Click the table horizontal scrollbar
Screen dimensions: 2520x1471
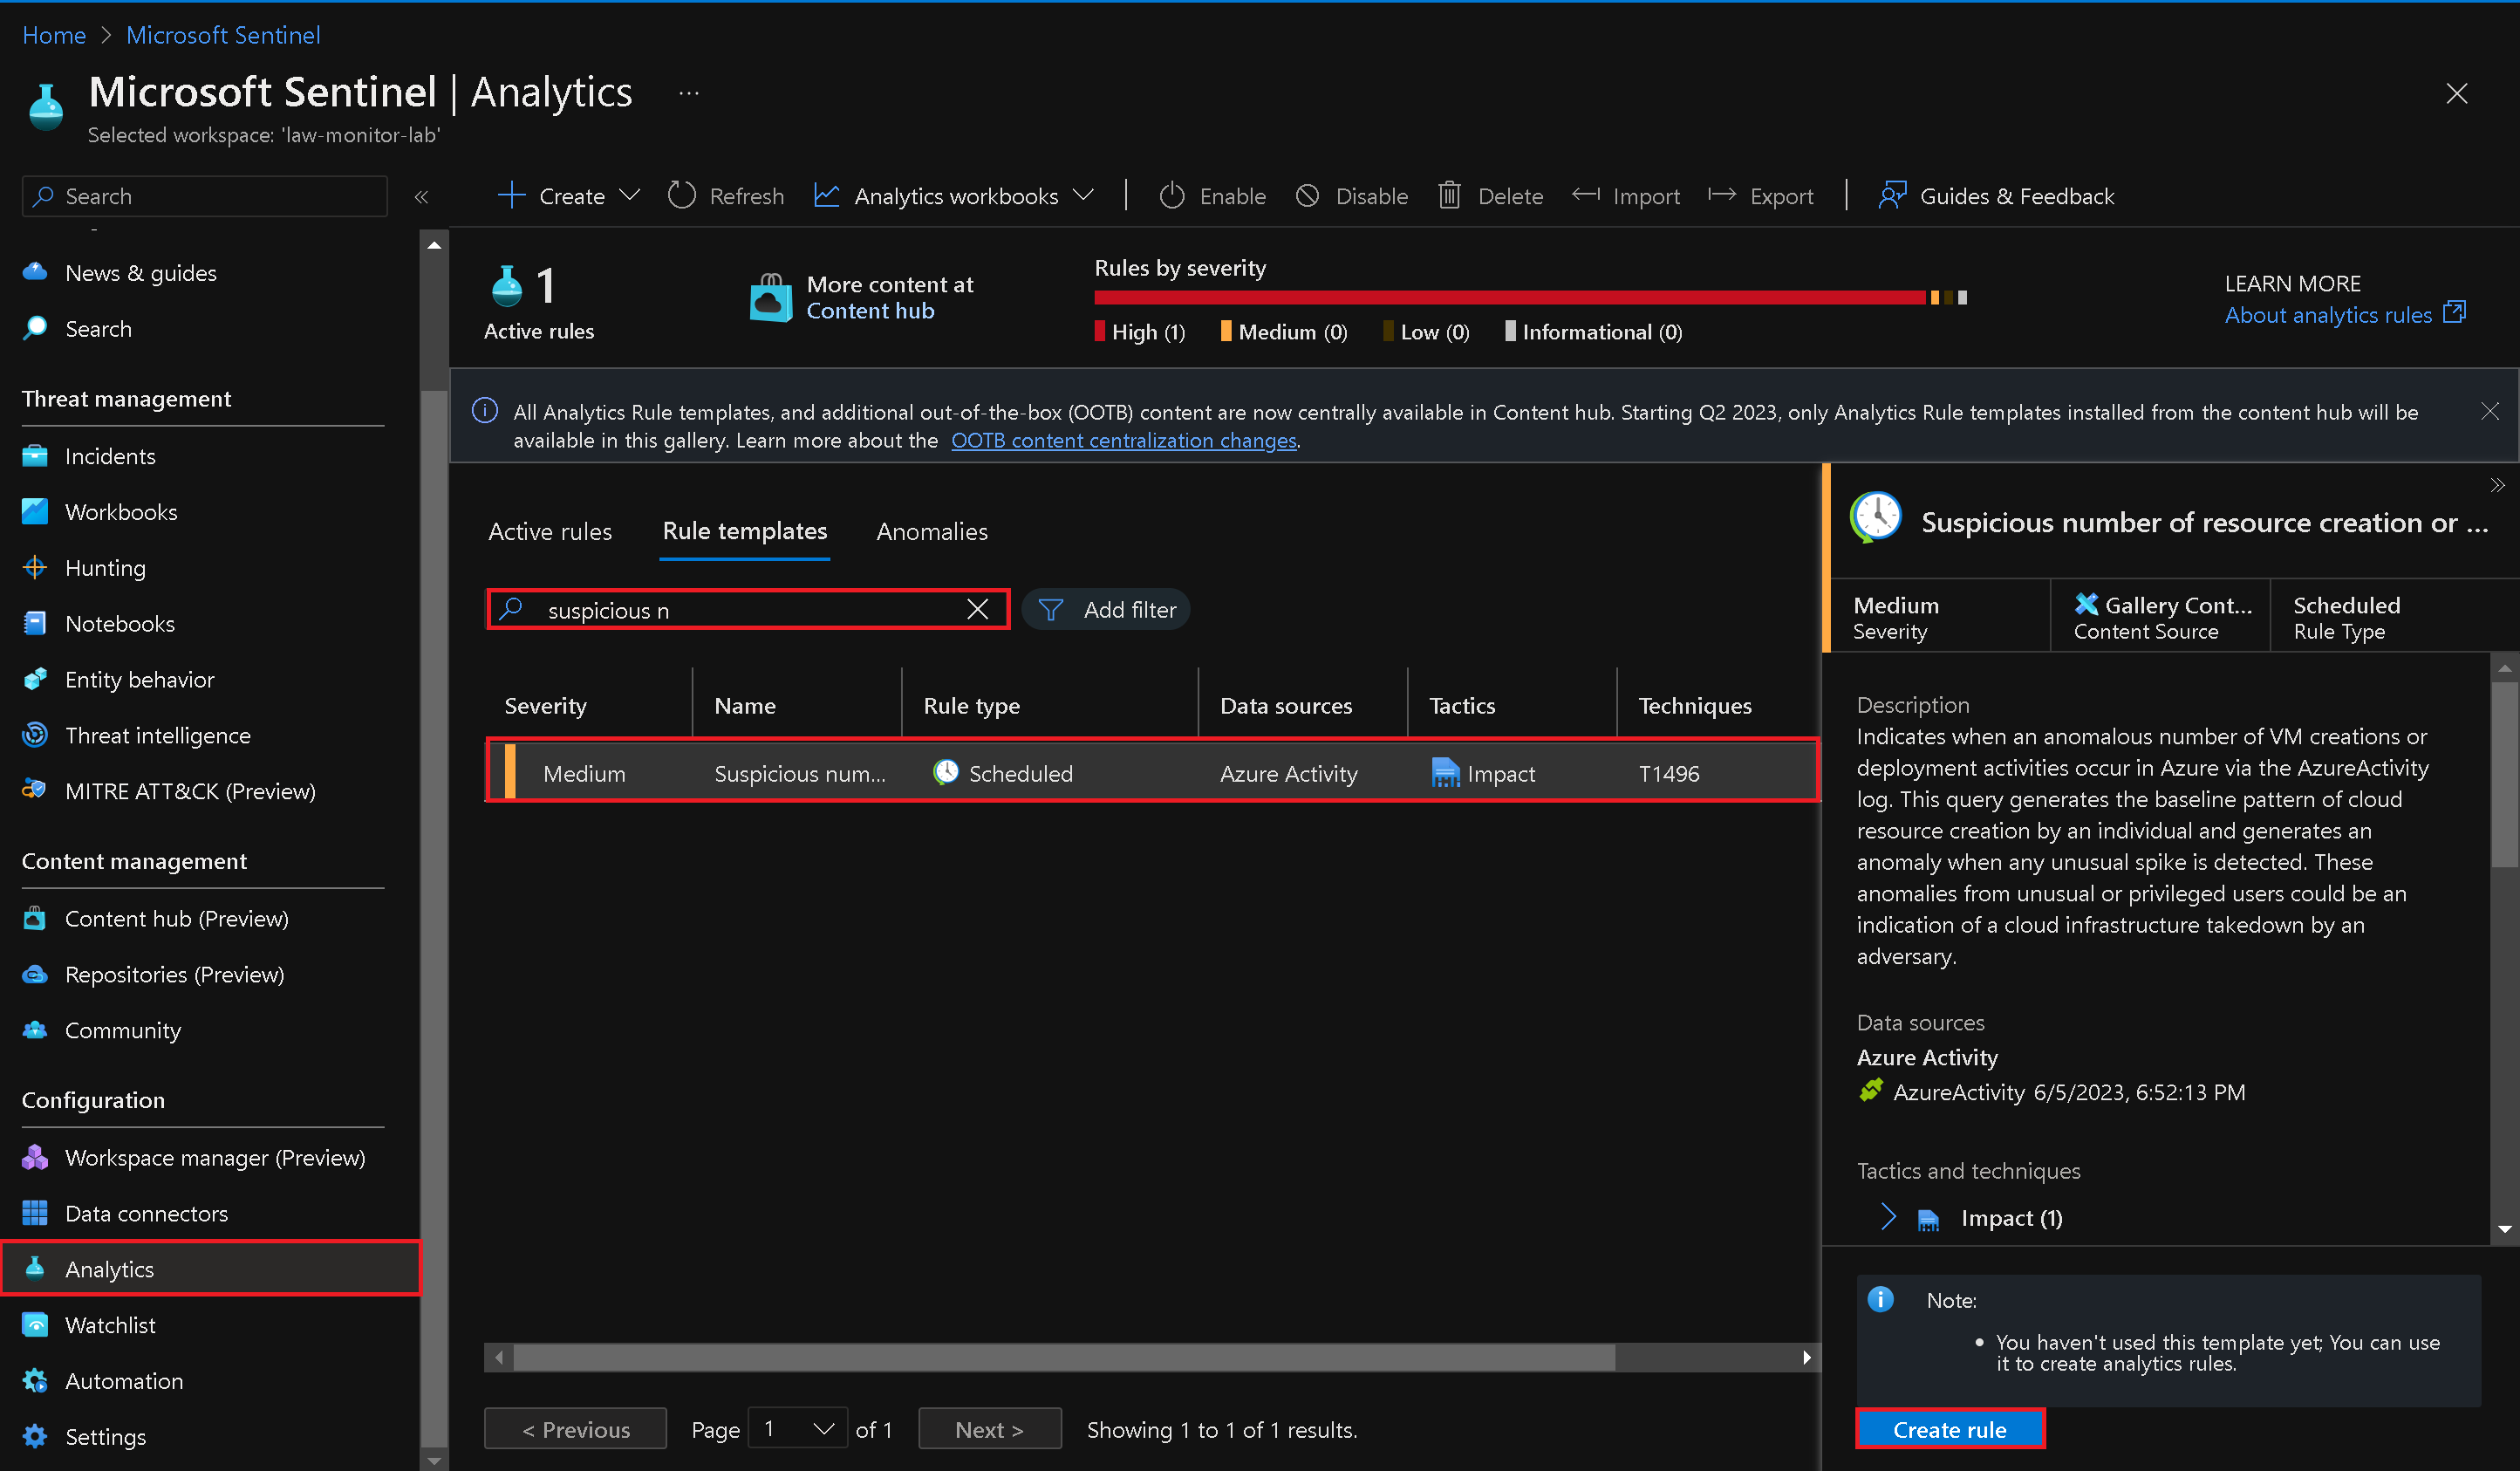(x=1064, y=1358)
